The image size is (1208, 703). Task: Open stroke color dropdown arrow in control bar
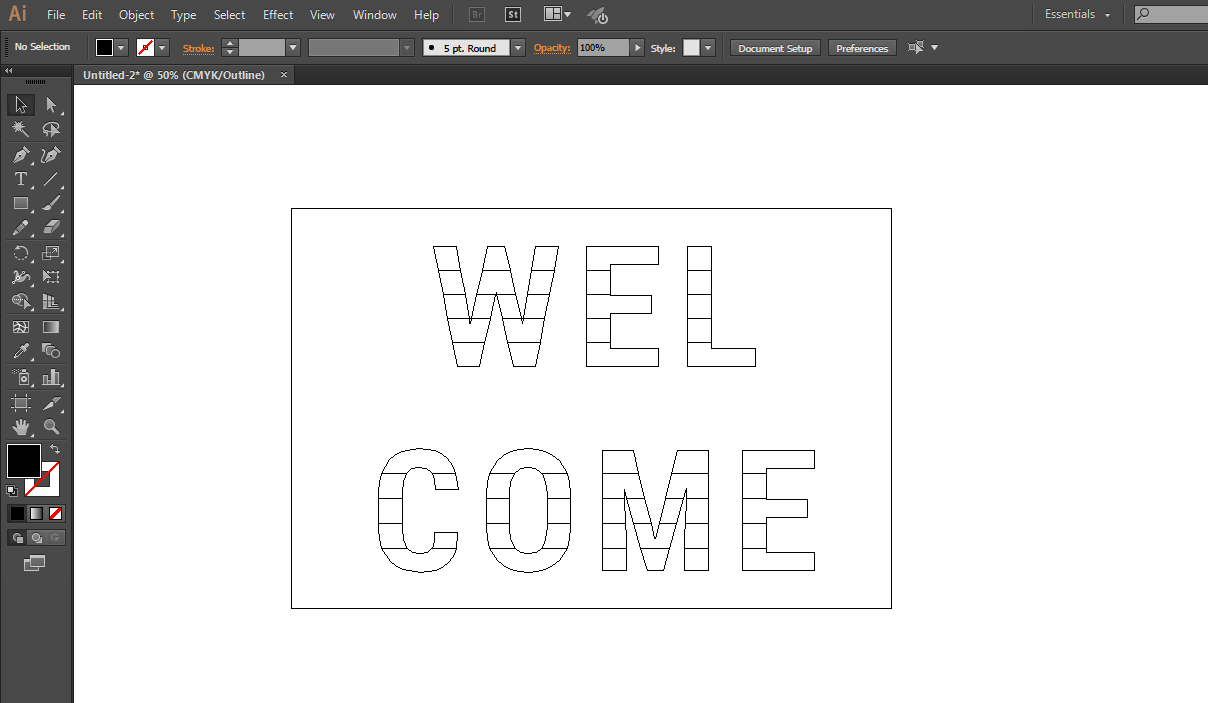click(x=162, y=48)
